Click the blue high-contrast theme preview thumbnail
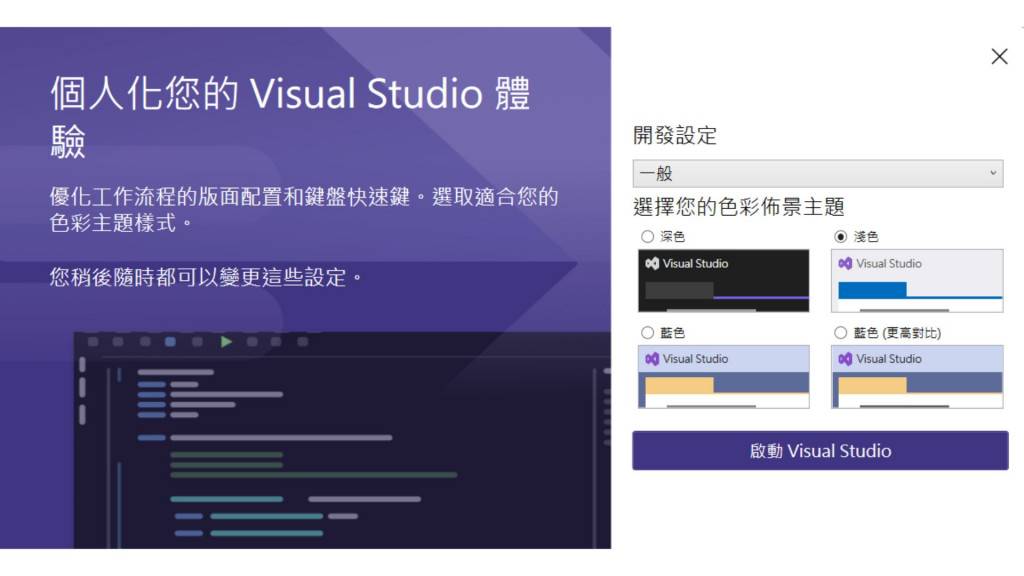1024x576 pixels. click(917, 377)
